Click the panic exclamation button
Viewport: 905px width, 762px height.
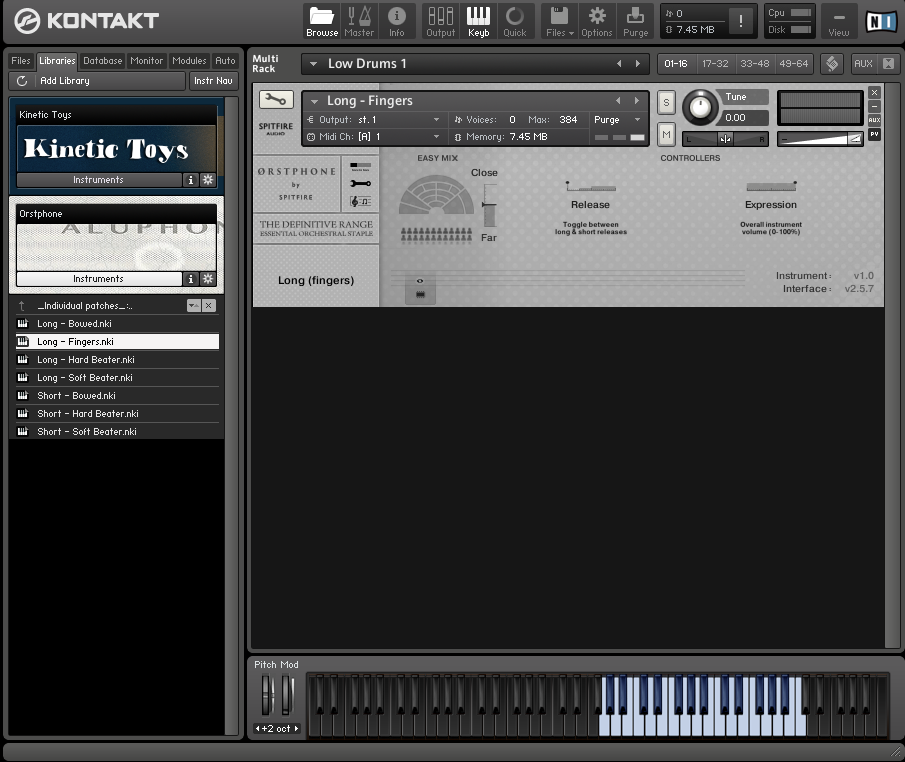tap(741, 21)
